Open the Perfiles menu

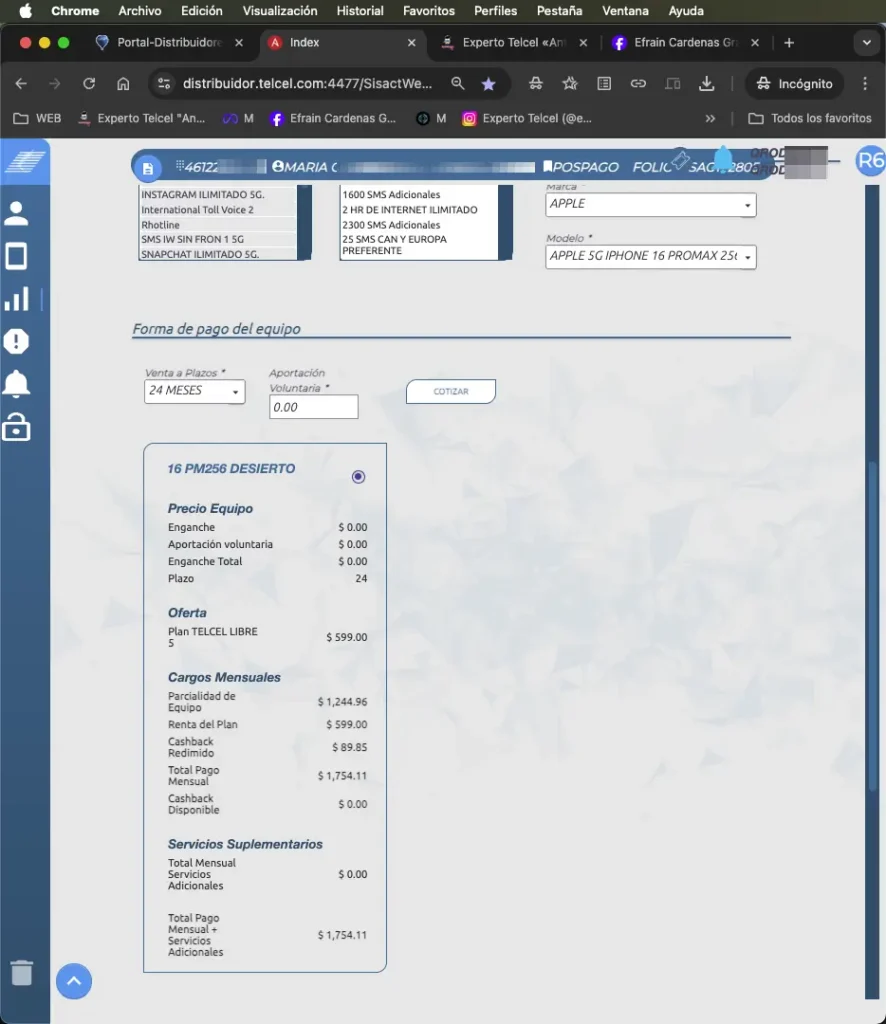click(496, 10)
